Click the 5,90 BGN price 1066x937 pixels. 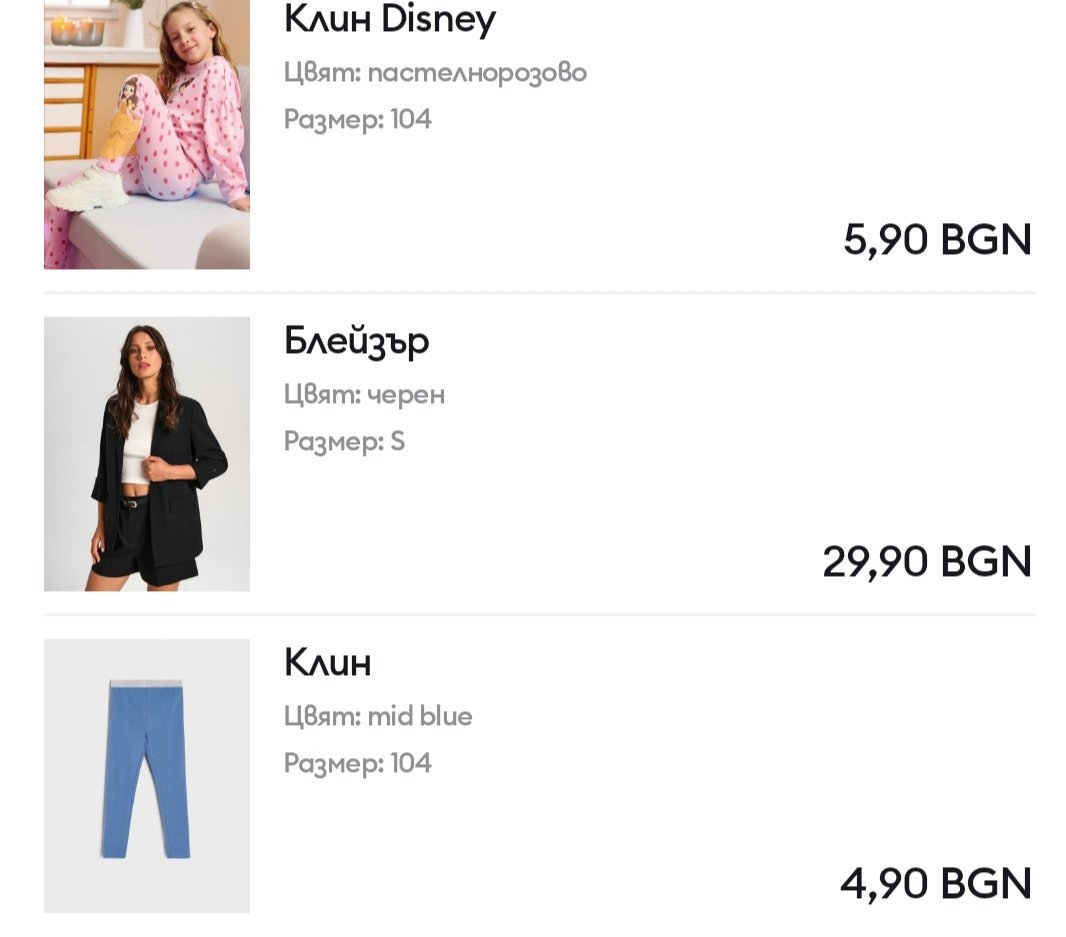coord(937,240)
